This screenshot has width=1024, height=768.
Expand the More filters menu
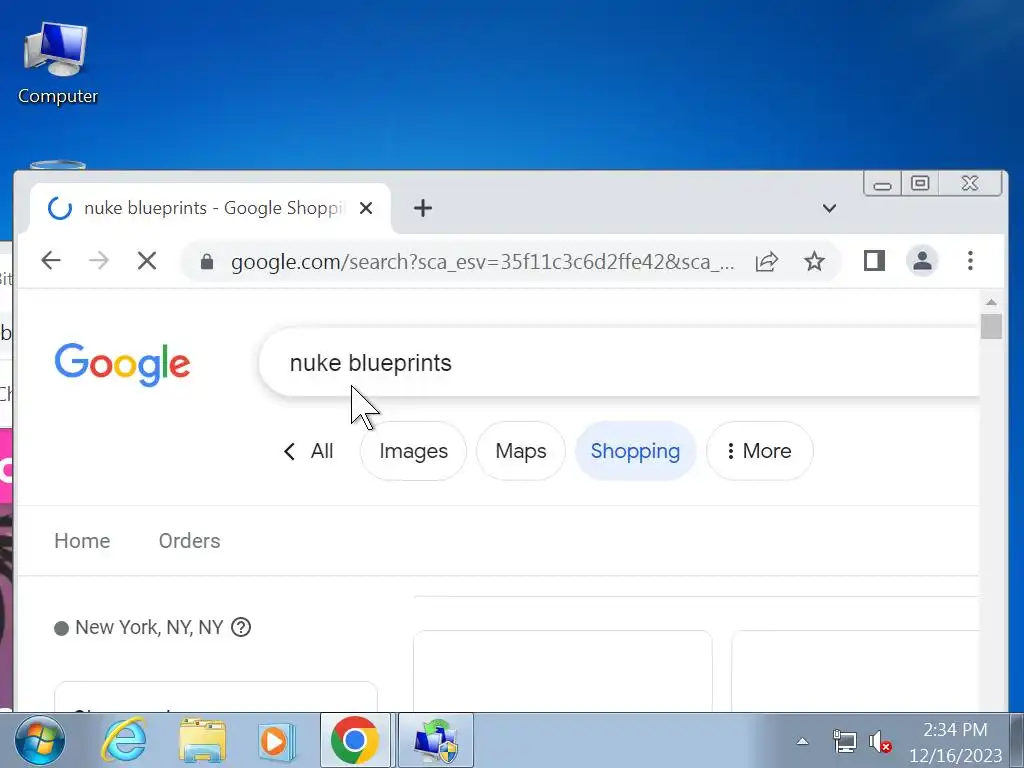pos(760,451)
